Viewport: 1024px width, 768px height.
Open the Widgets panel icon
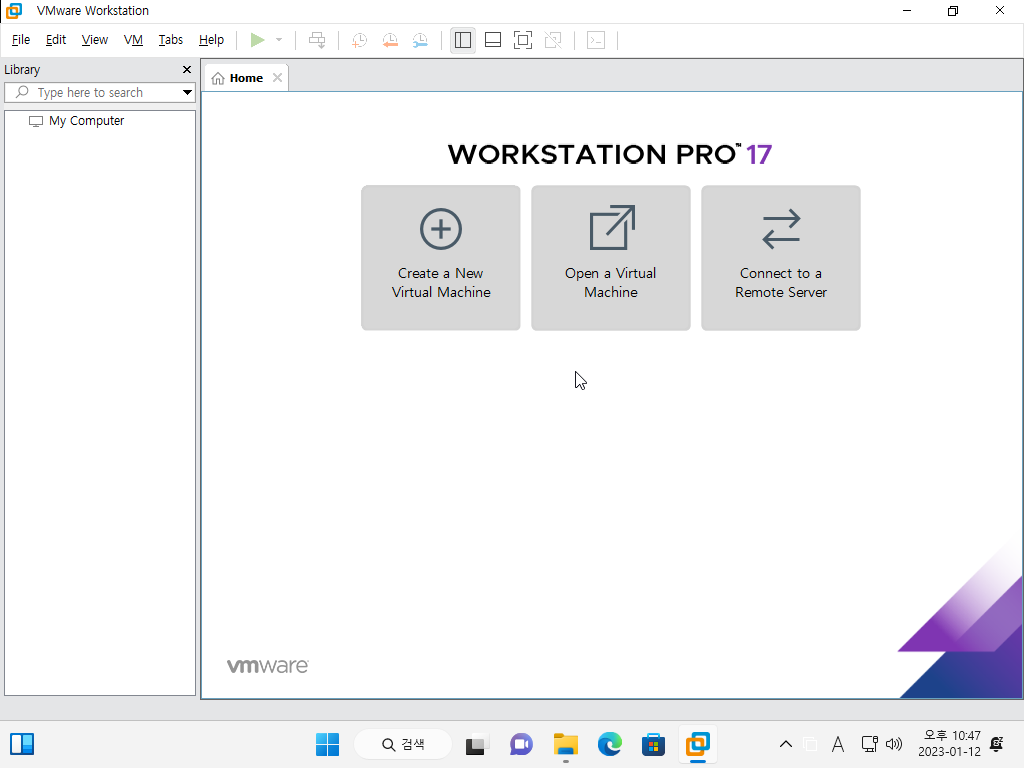22,744
